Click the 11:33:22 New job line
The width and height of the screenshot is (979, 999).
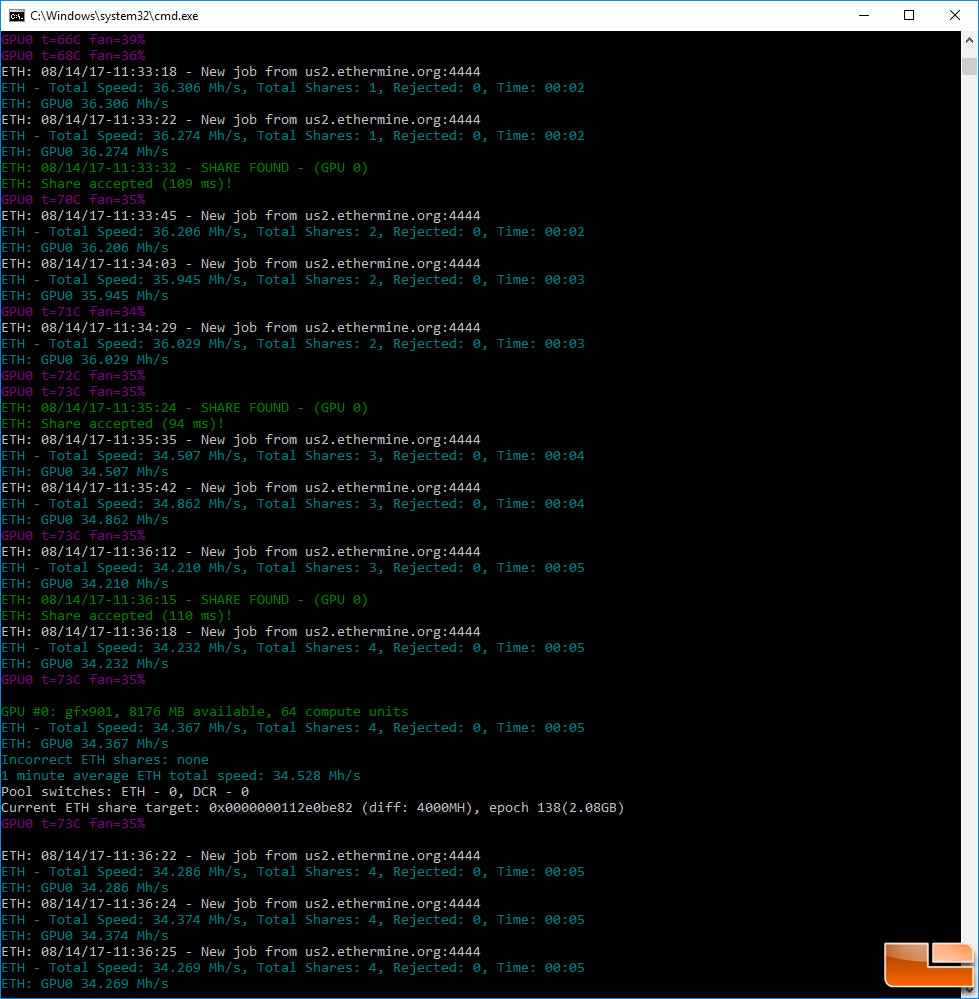pos(241,119)
